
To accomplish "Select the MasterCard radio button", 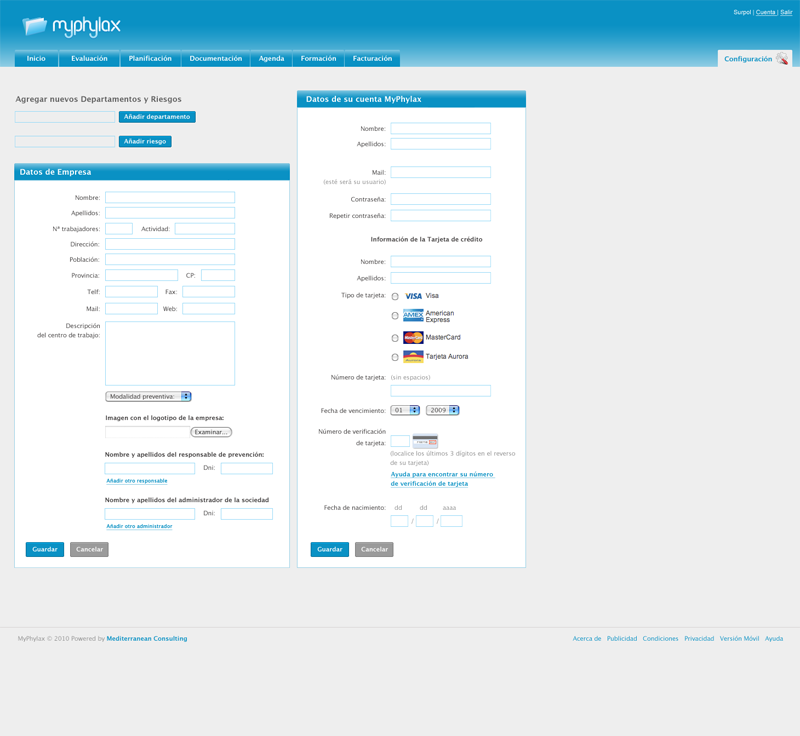I will [x=395, y=339].
